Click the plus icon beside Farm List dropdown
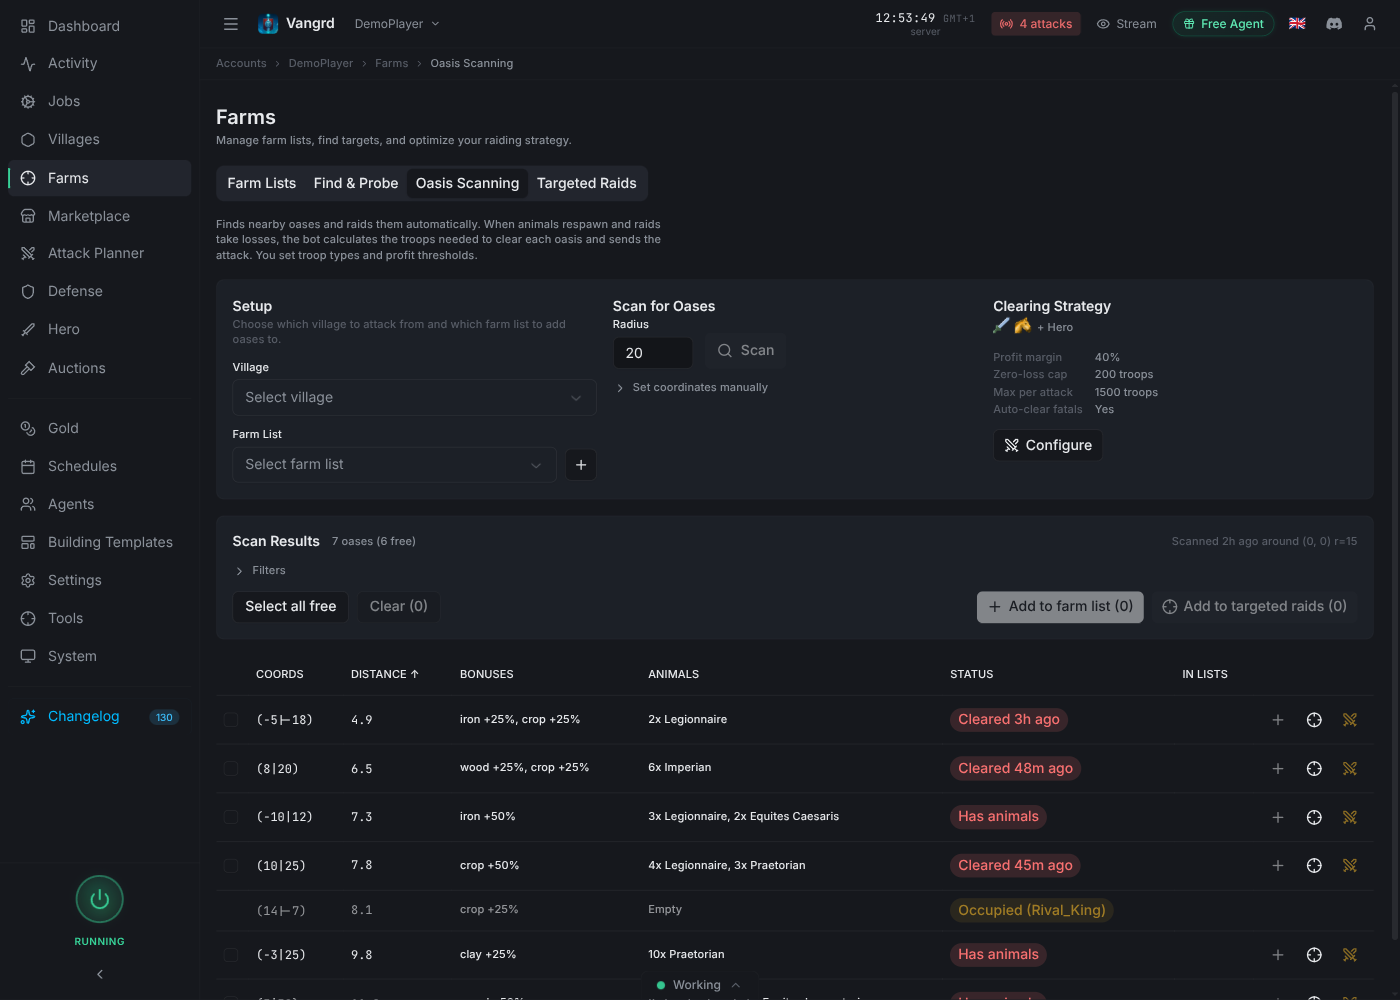This screenshot has height=1000, width=1400. pyautogui.click(x=581, y=464)
